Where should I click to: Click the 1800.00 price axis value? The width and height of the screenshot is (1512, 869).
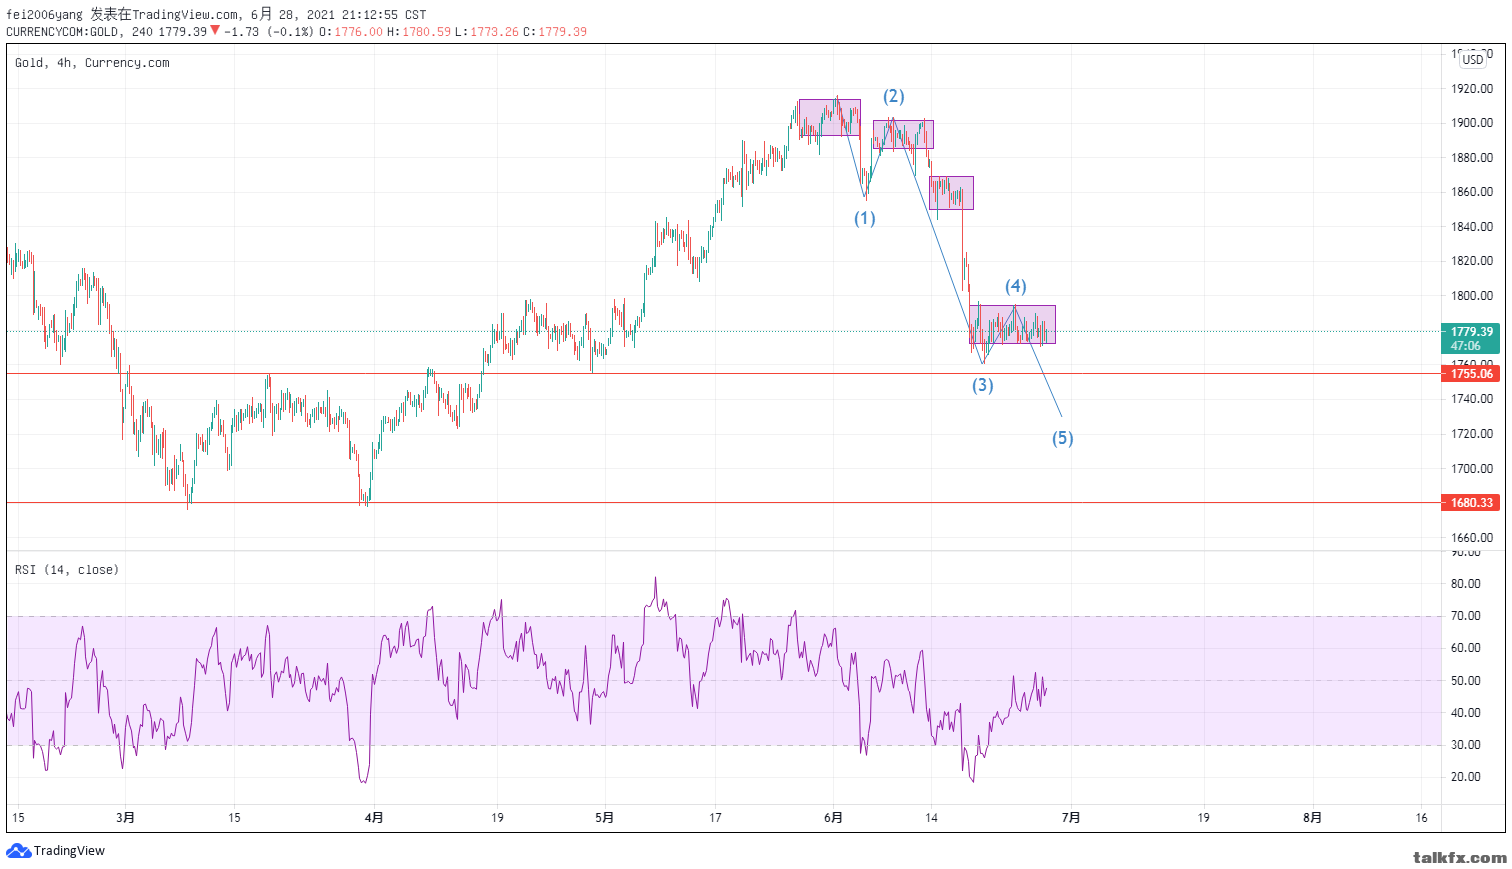coord(1472,296)
